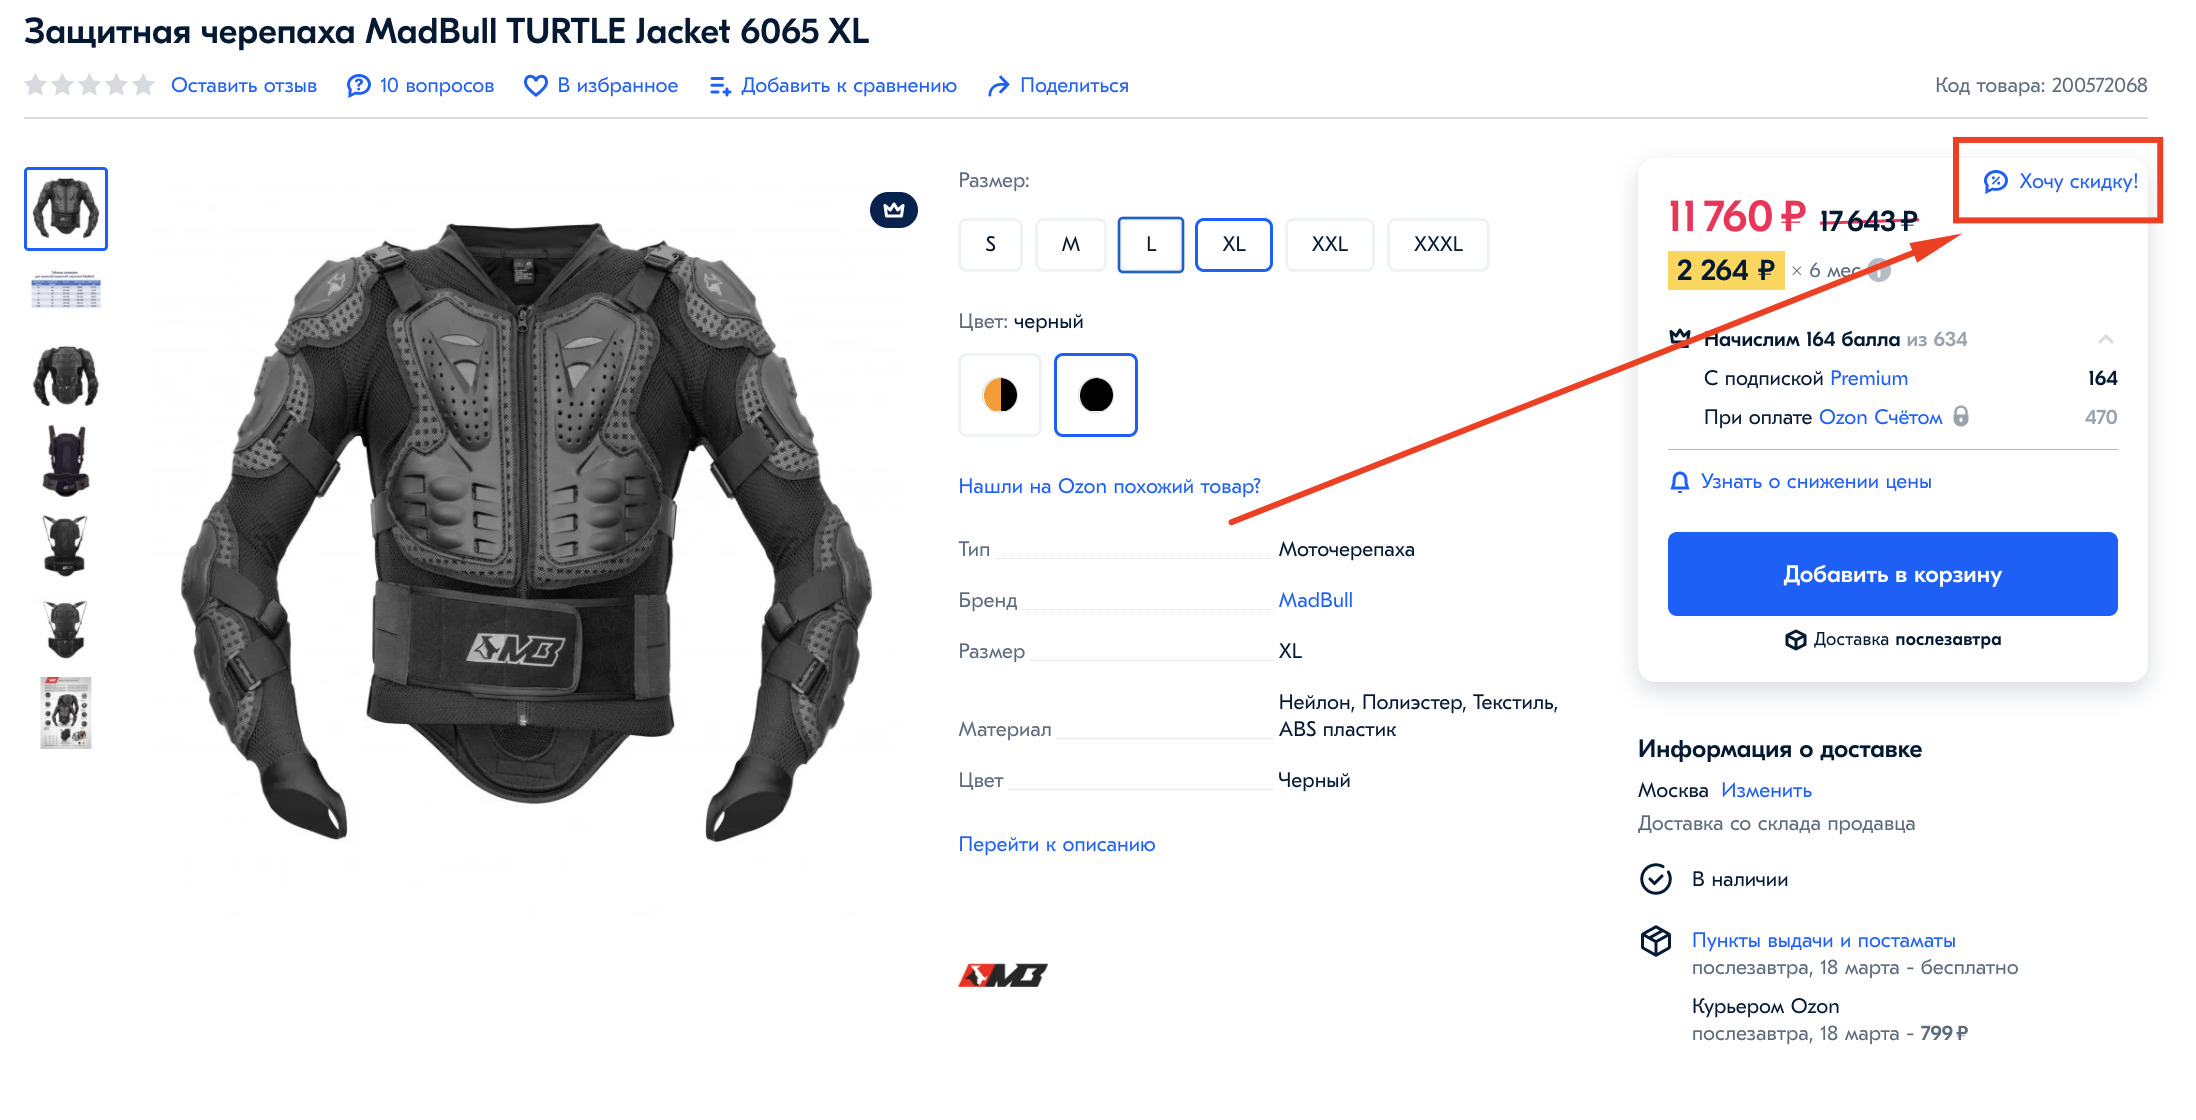2196x1120 pixels.
Task: Open the MadBull brand link
Action: 1315,600
